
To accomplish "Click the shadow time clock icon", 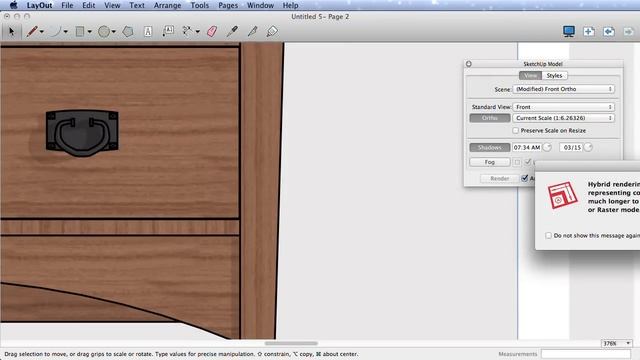I will [547, 147].
